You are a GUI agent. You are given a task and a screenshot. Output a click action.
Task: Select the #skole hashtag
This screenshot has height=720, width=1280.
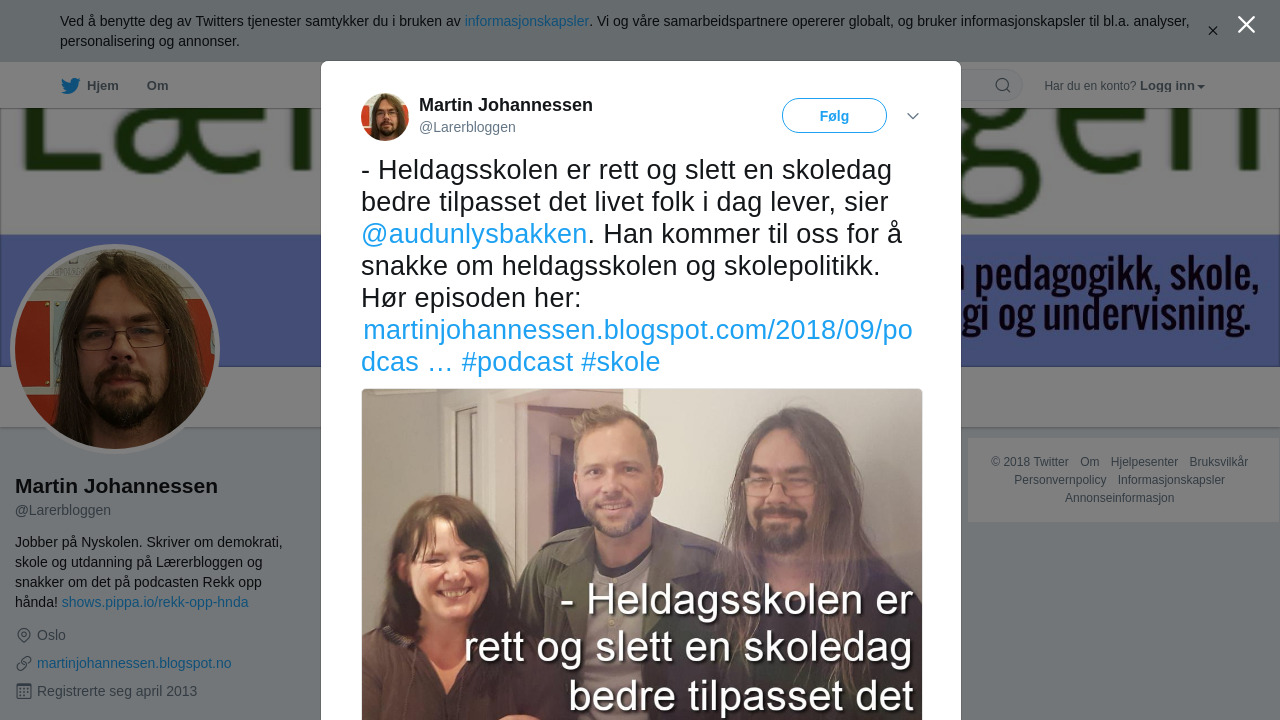(620, 362)
